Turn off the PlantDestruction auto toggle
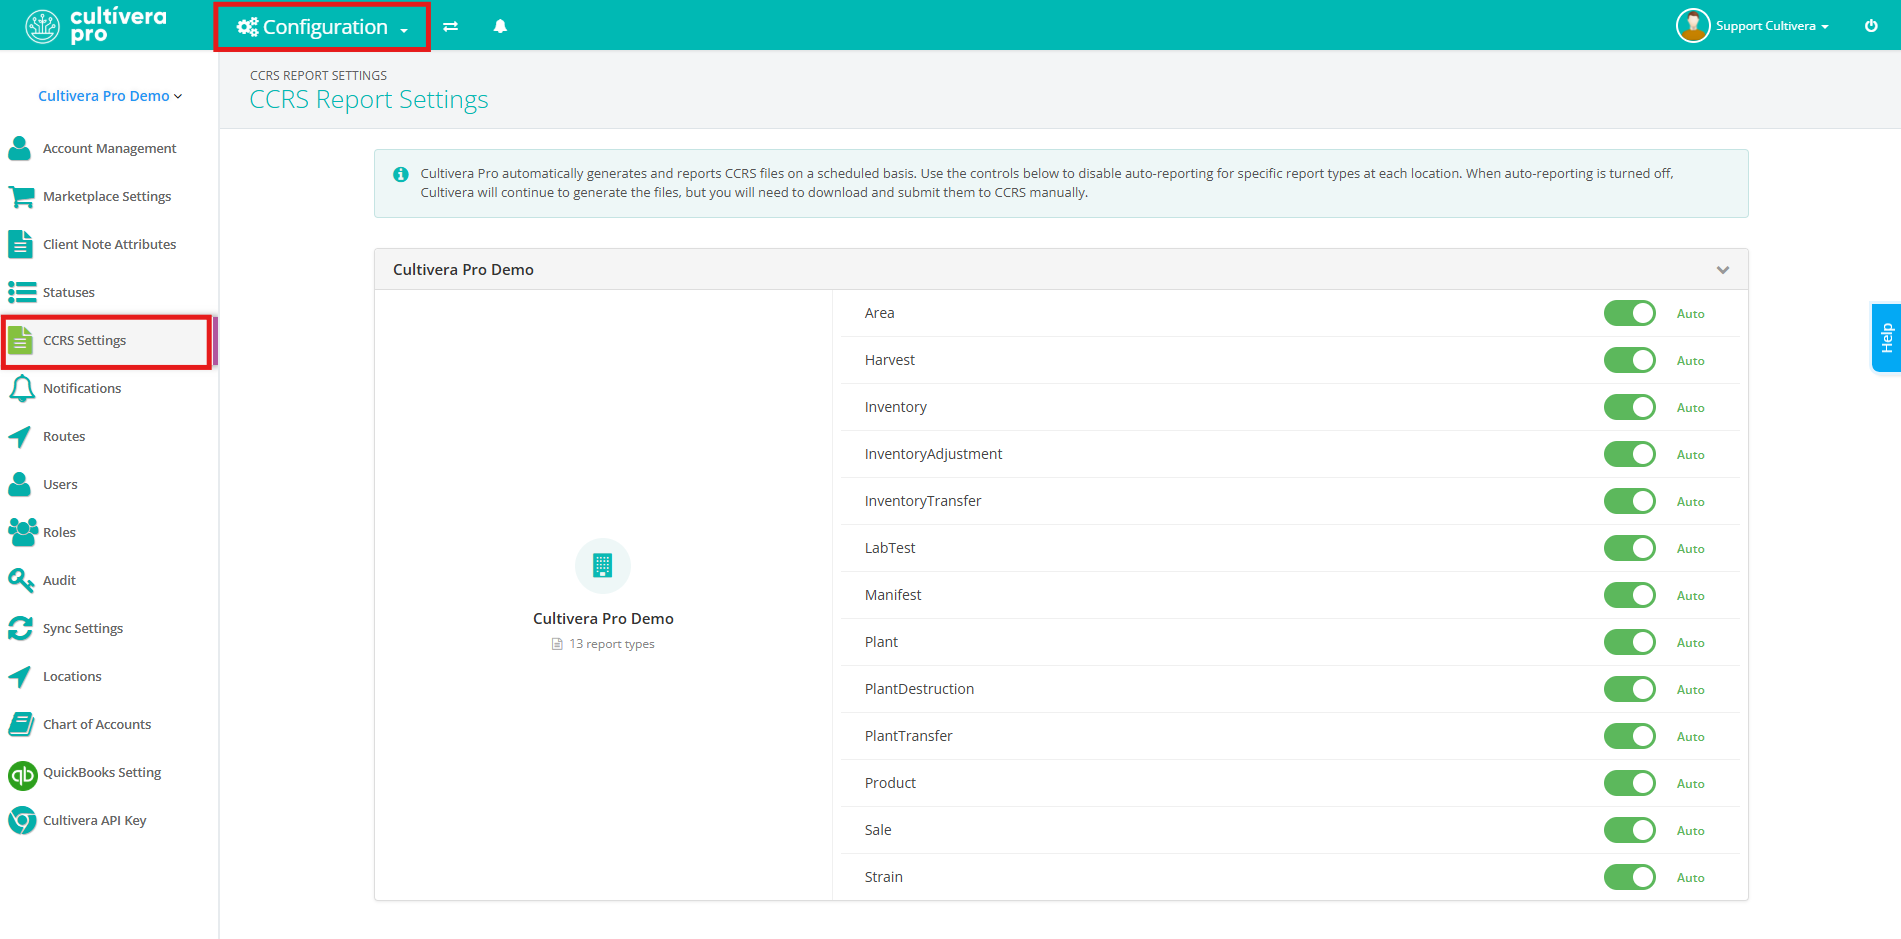Screen dimensions: 1901x939 1629,689
